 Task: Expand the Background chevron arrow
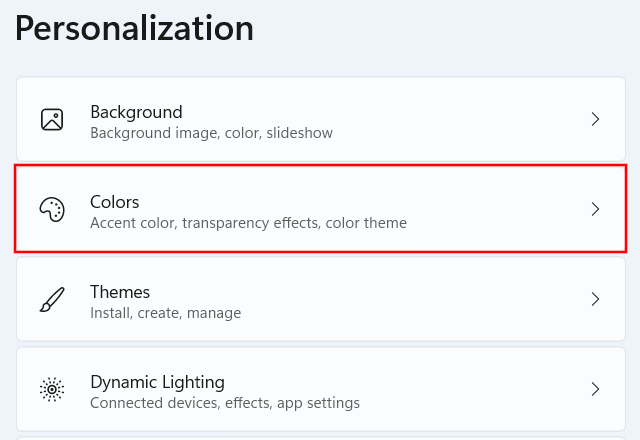click(x=595, y=120)
